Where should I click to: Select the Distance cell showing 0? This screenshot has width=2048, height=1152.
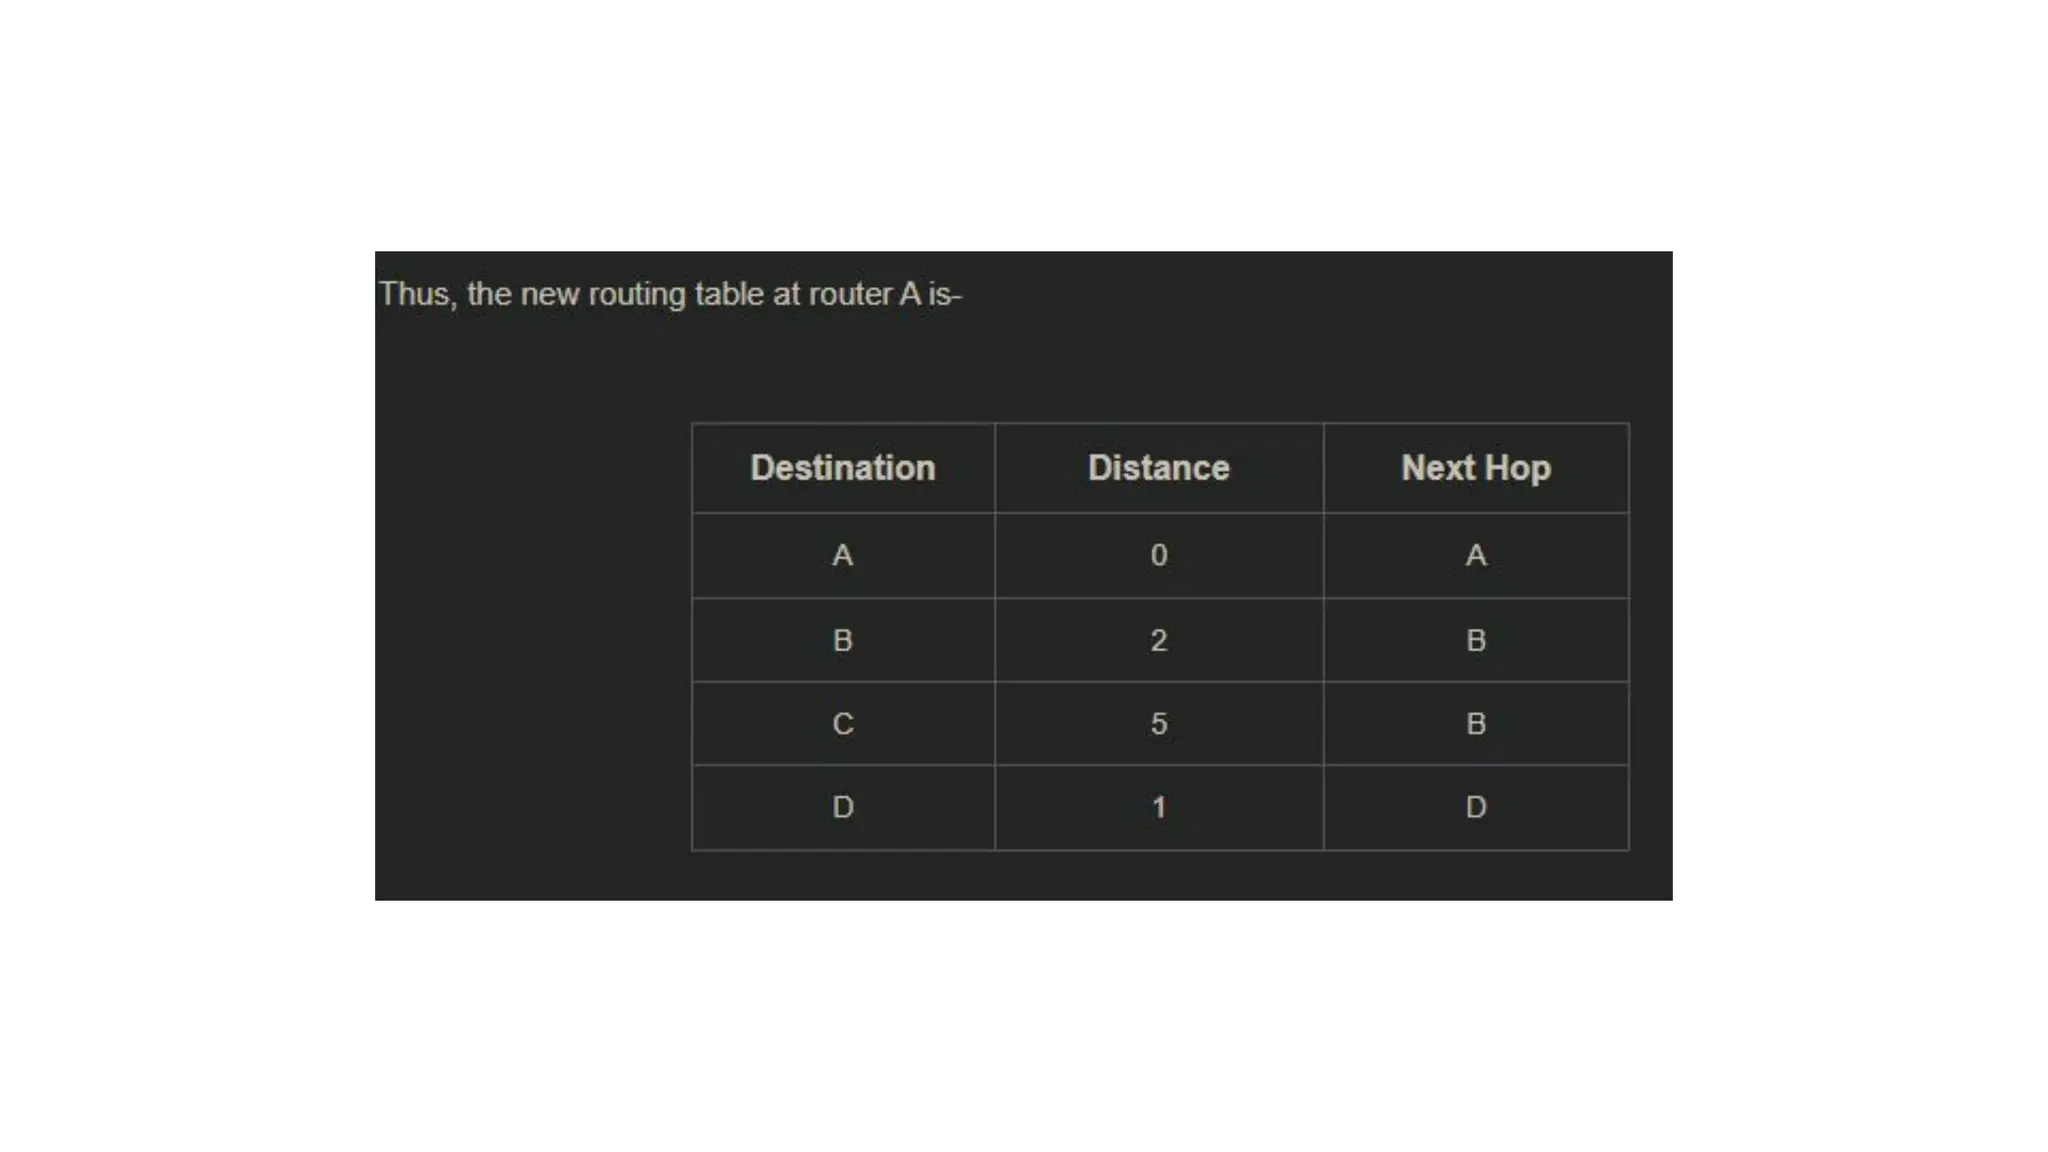coord(1158,555)
